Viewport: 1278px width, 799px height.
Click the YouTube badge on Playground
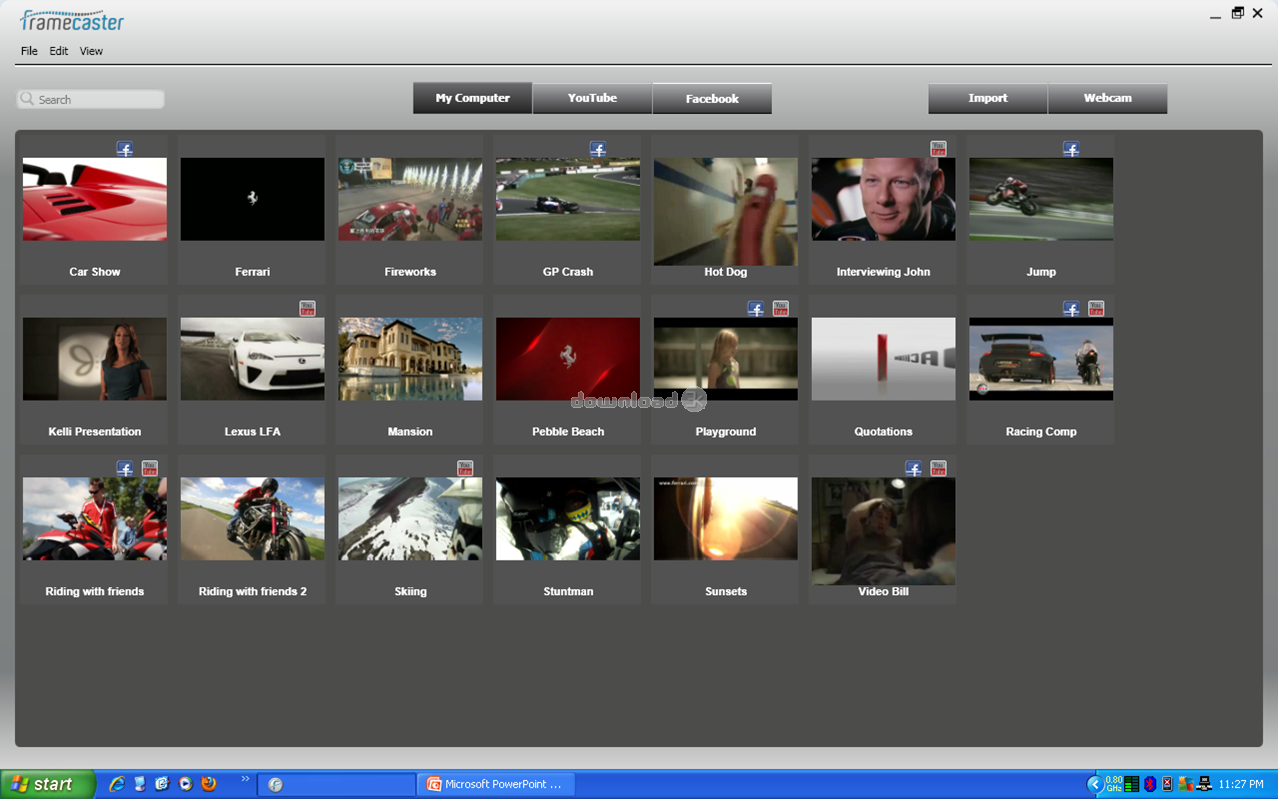[781, 309]
